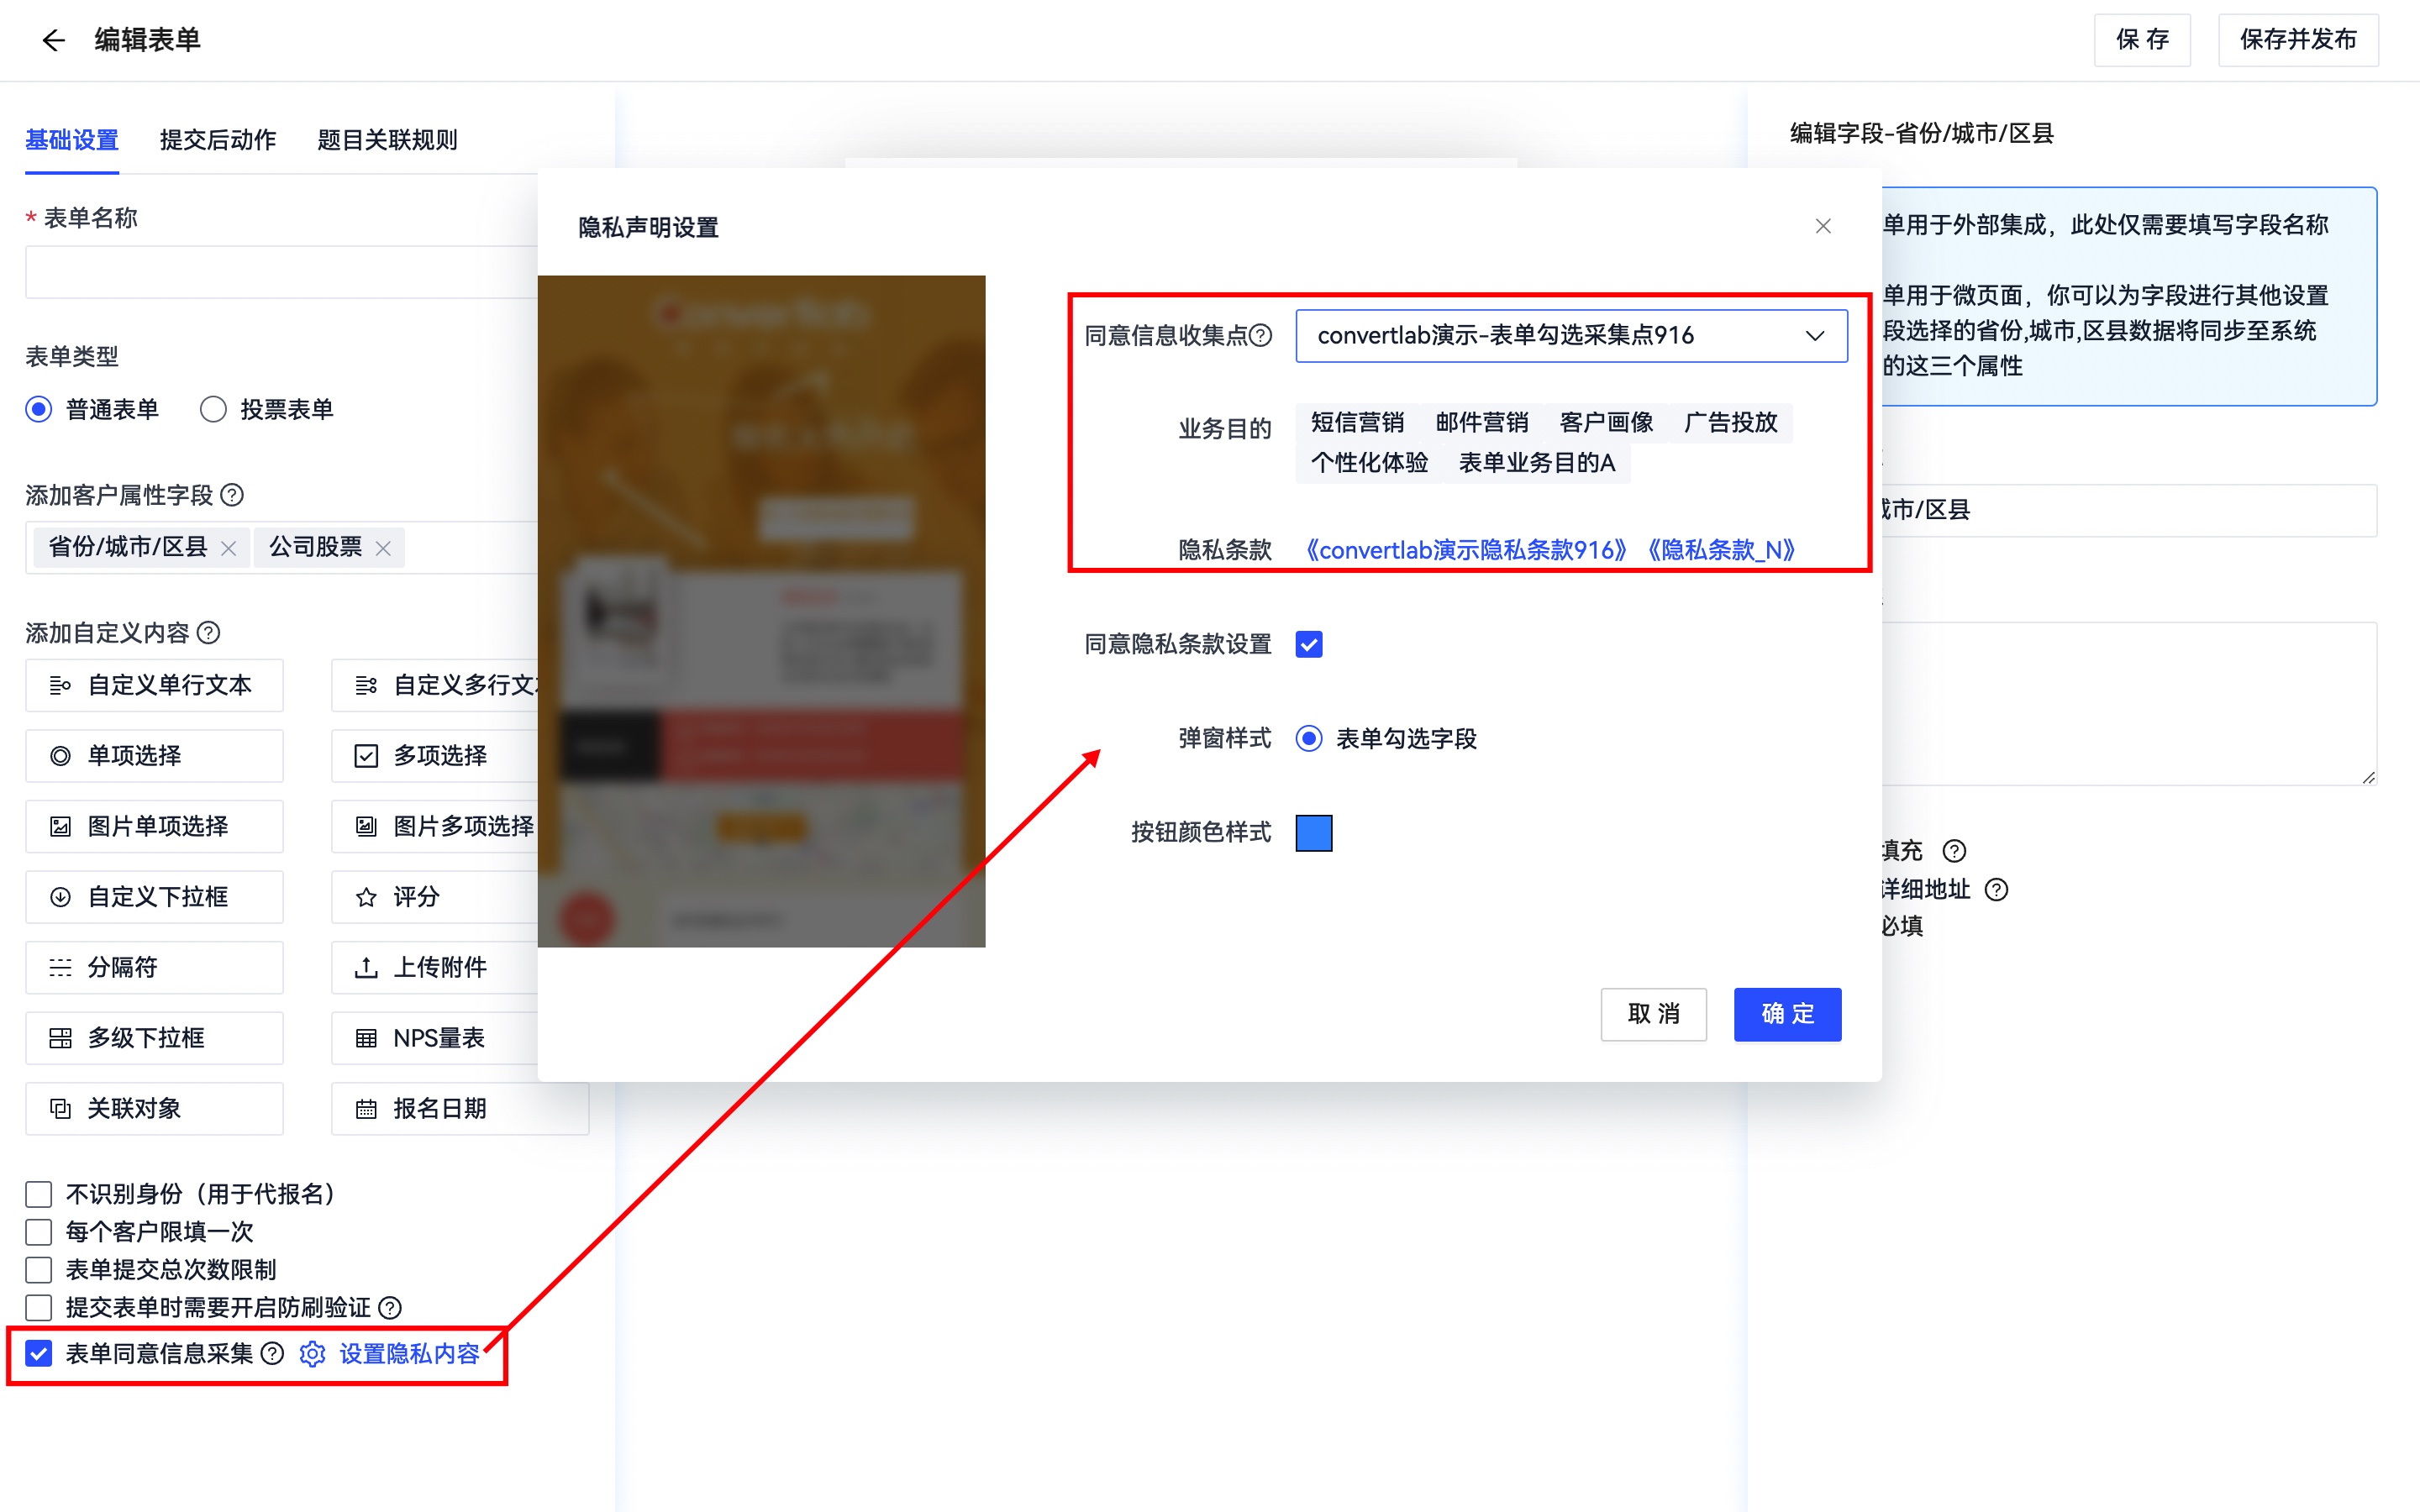This screenshot has width=2420, height=1512.
Task: Add 单项选择 question
Action: pos(154,756)
